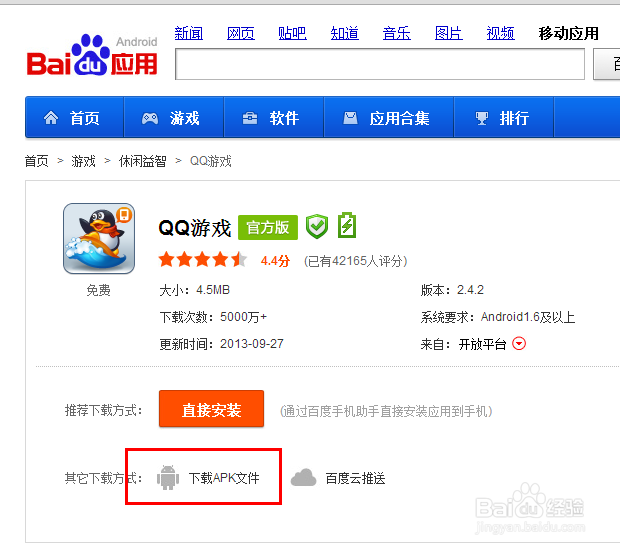The width and height of the screenshot is (620, 549).
Task: Open the 游戏 navigation tab
Action: [x=174, y=117]
